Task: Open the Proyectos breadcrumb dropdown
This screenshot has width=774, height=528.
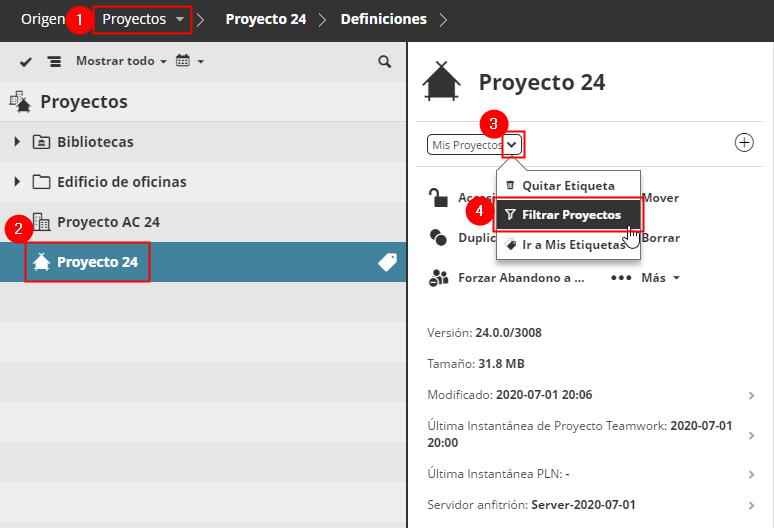Action: click(x=143, y=19)
